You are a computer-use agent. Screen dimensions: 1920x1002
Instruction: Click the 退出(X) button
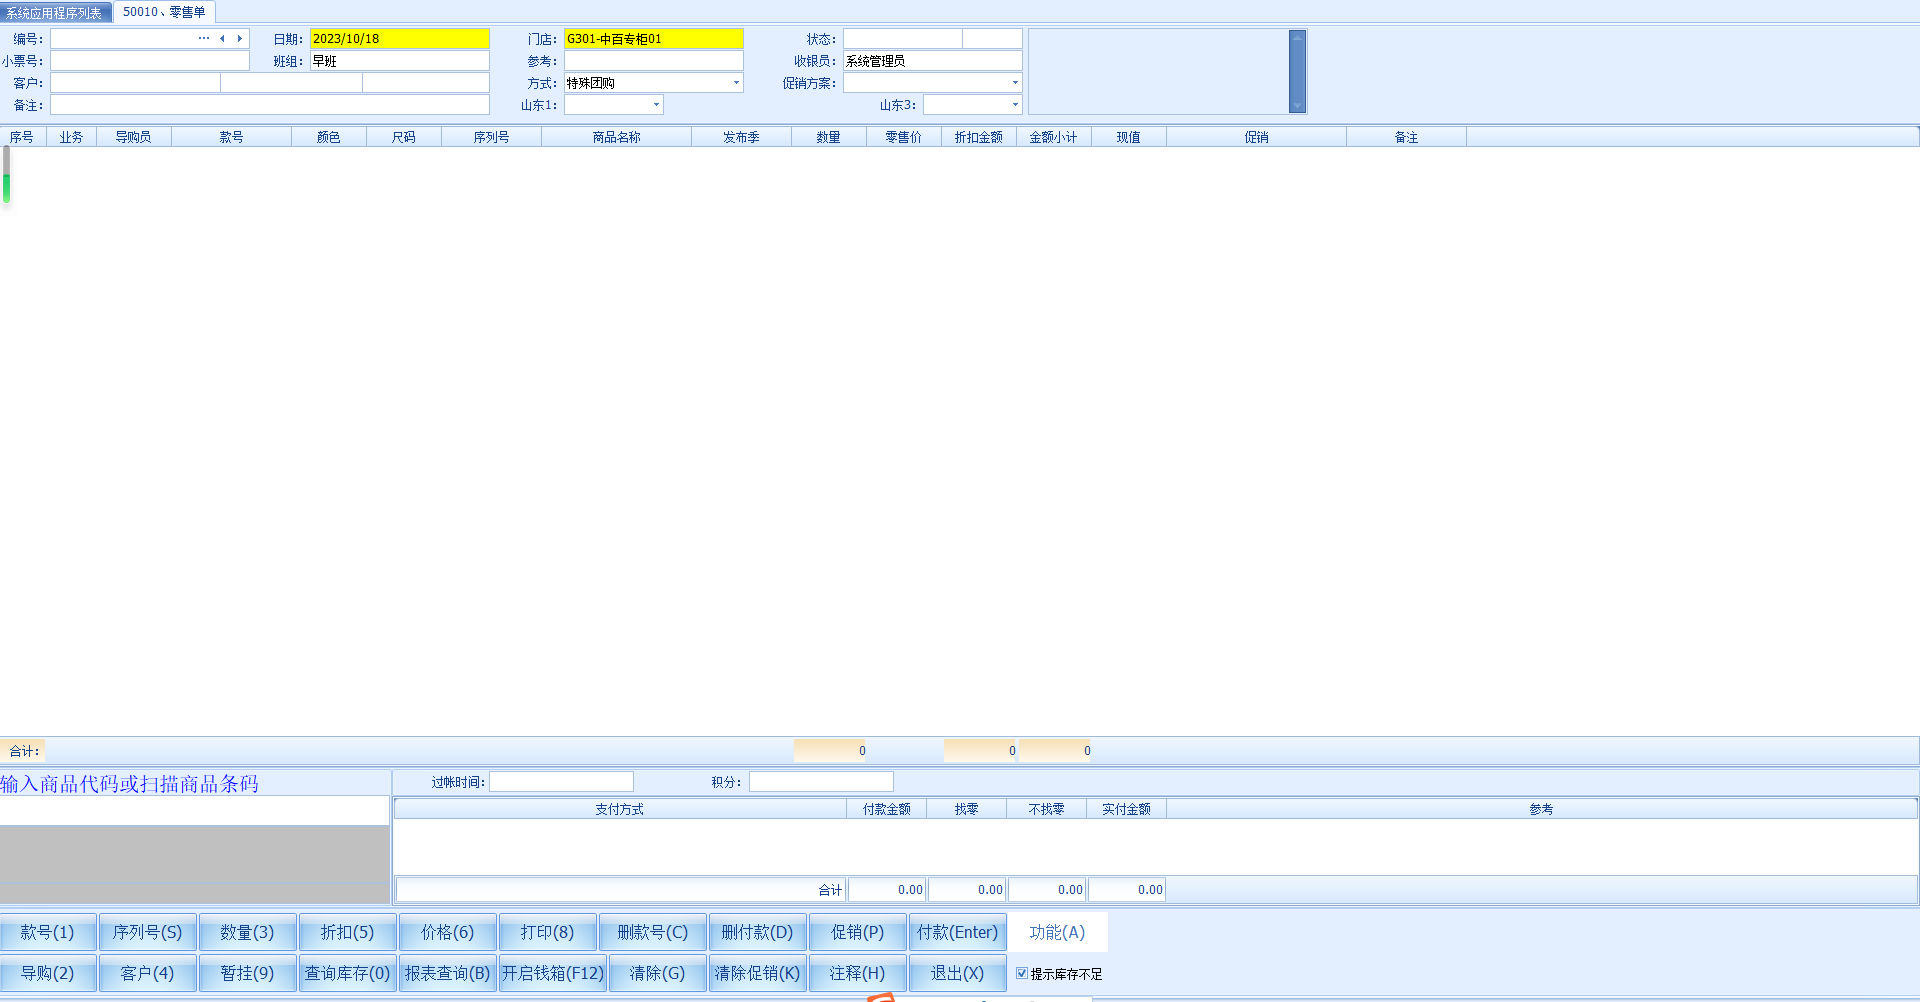[958, 973]
